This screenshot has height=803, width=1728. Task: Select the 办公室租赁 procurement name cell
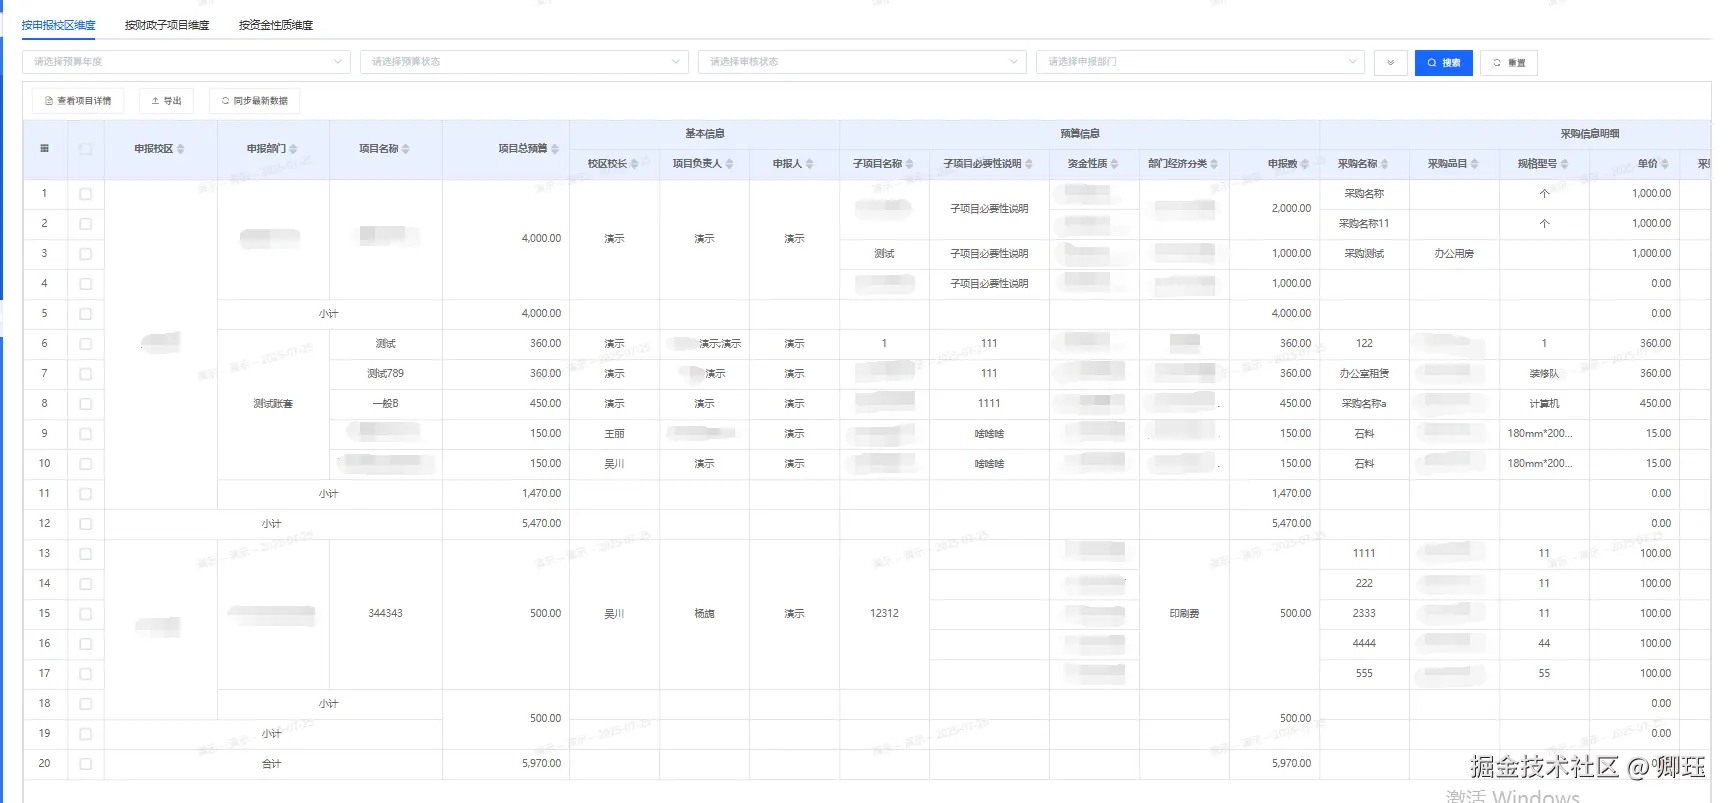coord(1364,374)
